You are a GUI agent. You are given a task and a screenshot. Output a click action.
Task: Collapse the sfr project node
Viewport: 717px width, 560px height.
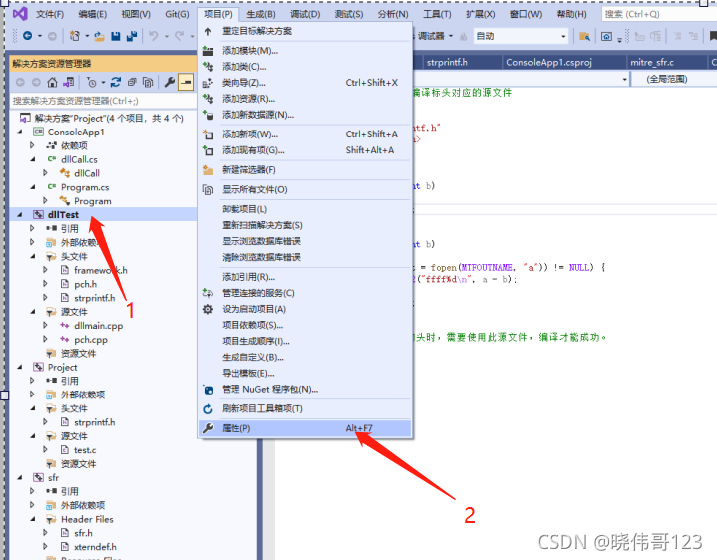click(20, 478)
